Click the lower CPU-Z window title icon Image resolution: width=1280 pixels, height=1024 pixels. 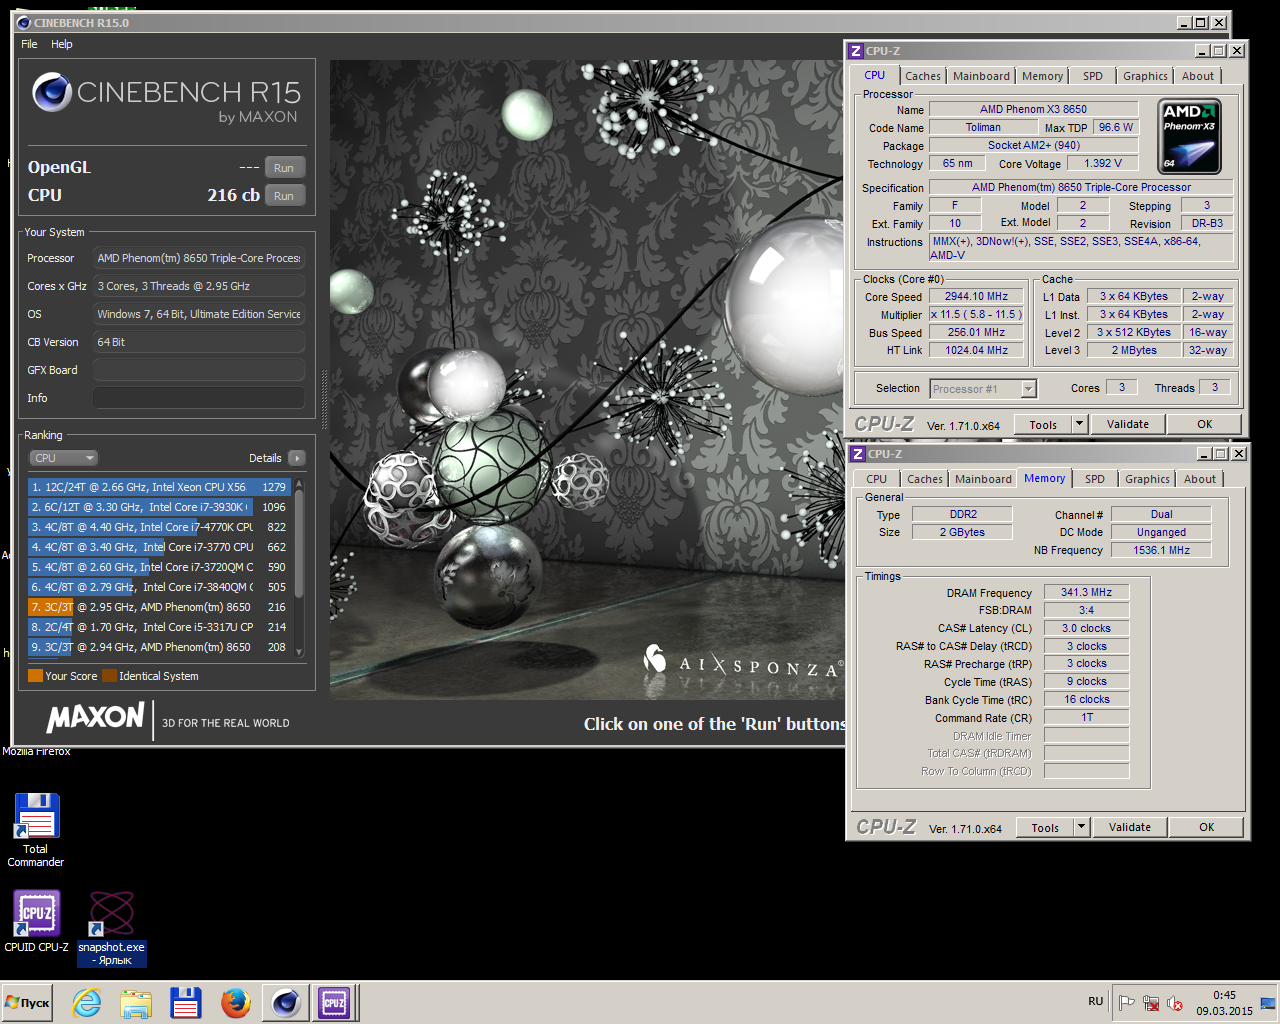pos(858,454)
